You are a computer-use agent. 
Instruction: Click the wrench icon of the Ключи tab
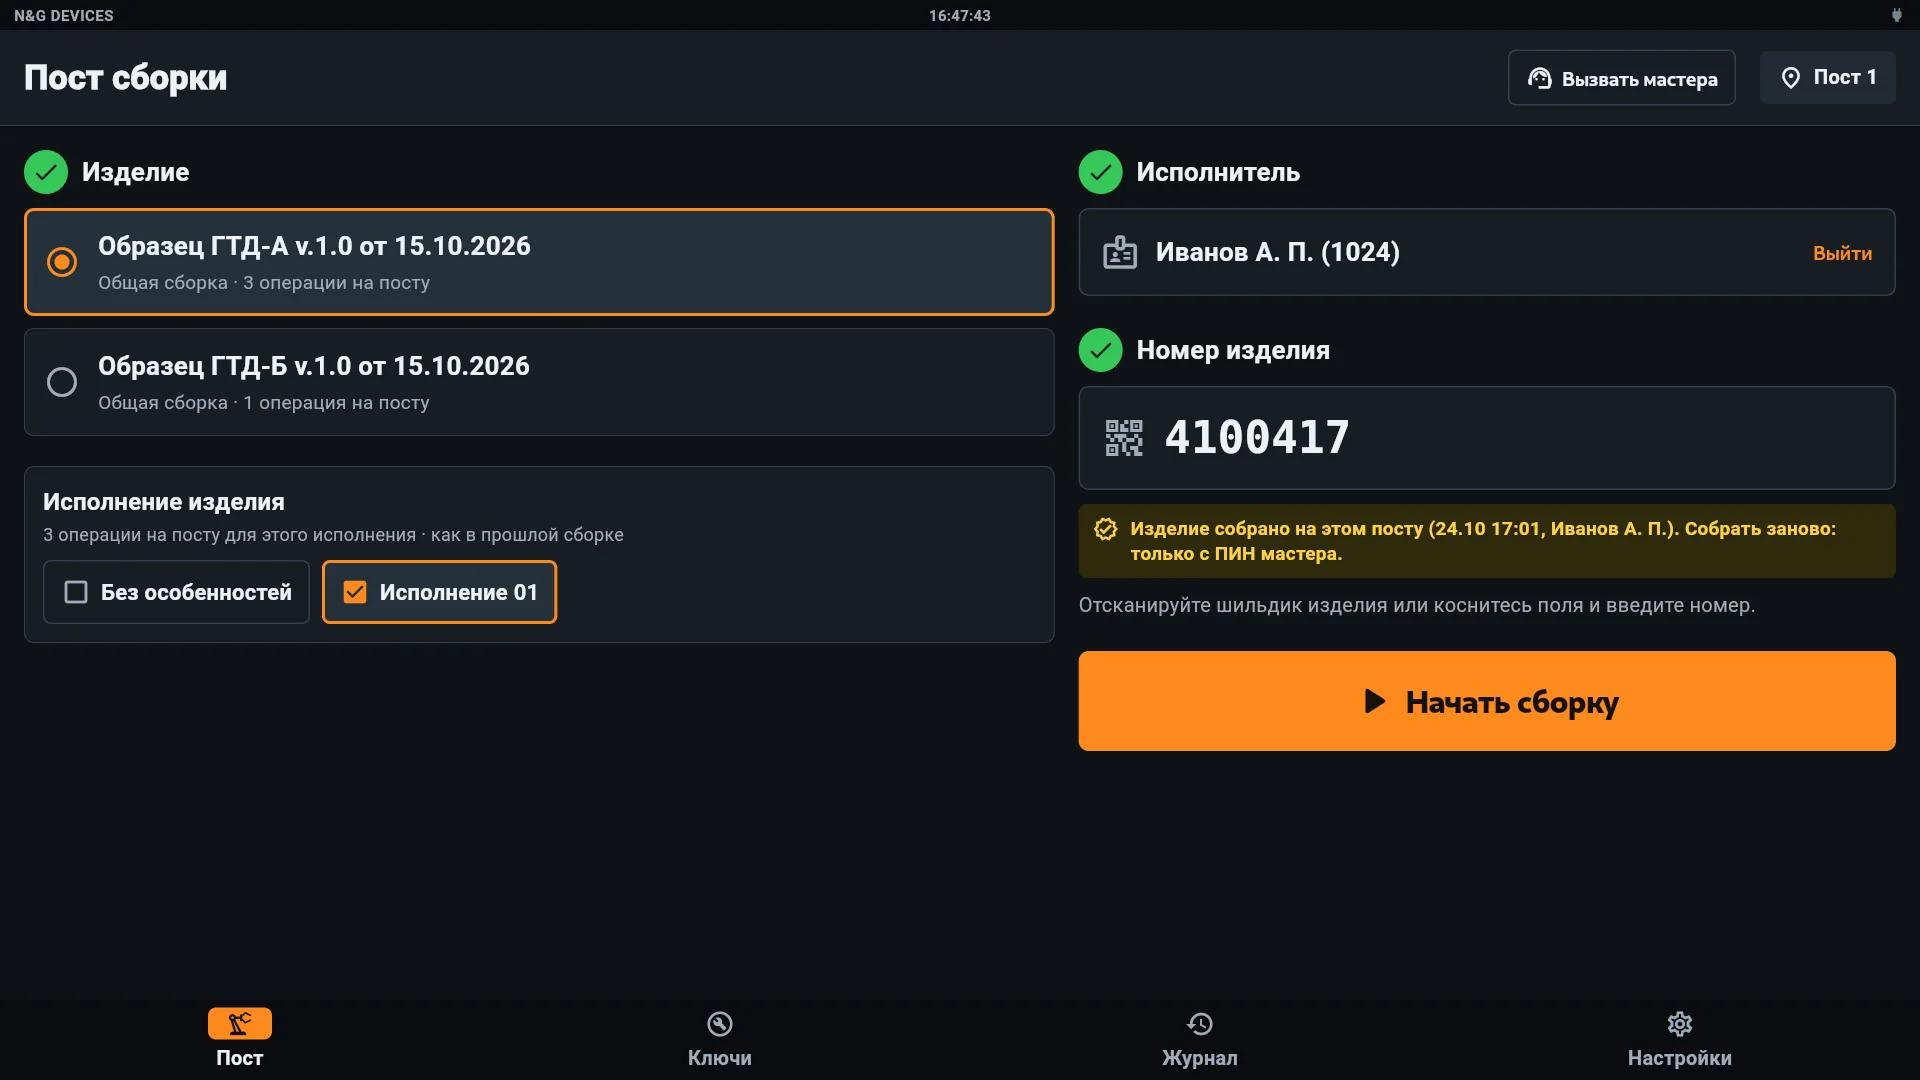[720, 1024]
